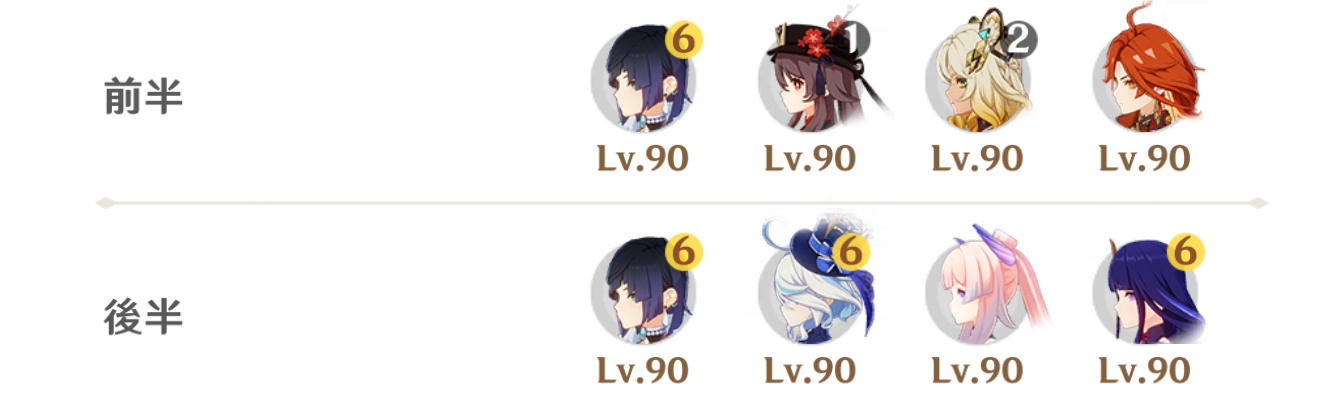Select the second-half dark-haired character portrait

[x=643, y=293]
